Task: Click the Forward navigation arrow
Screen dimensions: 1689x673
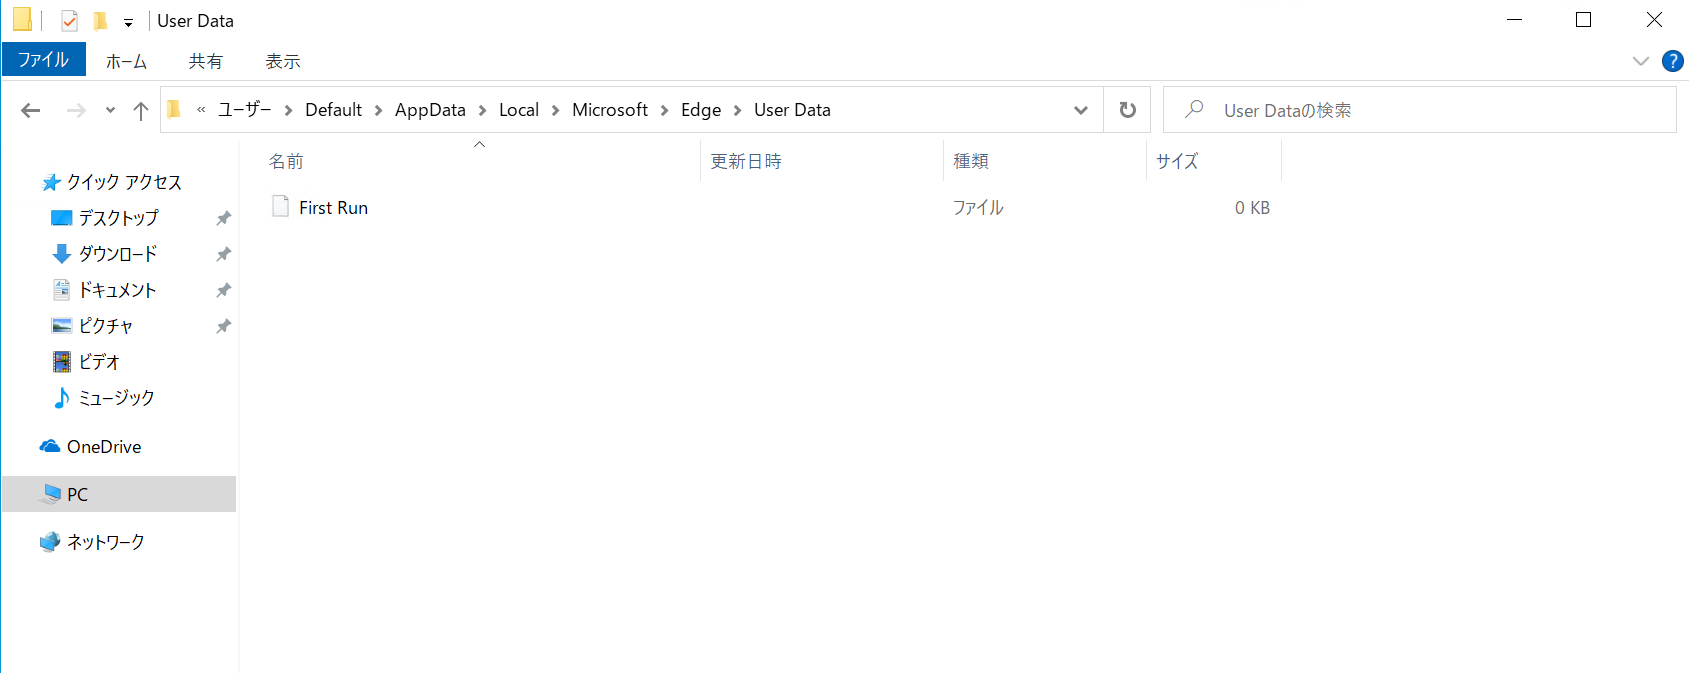Action: click(76, 110)
